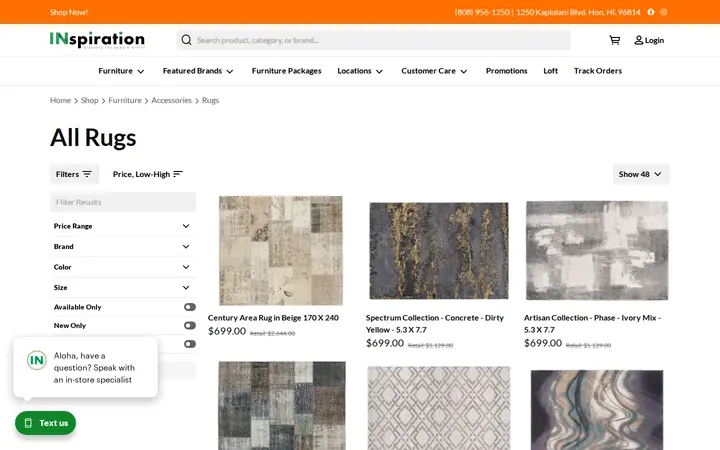This screenshot has width=720, height=450.
Task: Click Home in the breadcrumb
Action: click(x=60, y=100)
